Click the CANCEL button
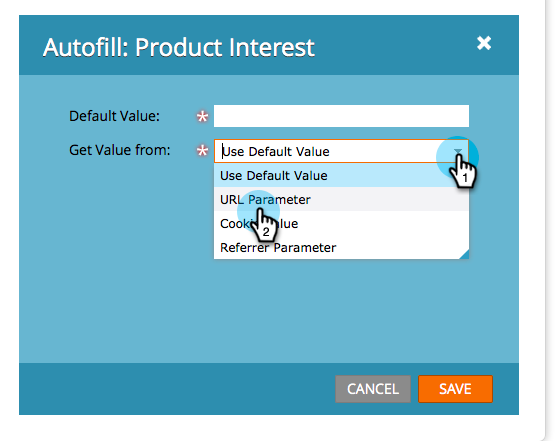The image size is (557, 441). coord(373,389)
